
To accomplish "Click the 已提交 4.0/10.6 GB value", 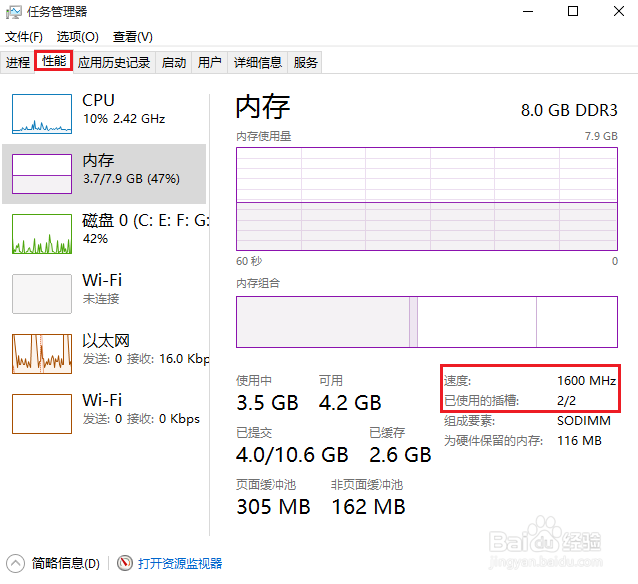I will point(292,455).
